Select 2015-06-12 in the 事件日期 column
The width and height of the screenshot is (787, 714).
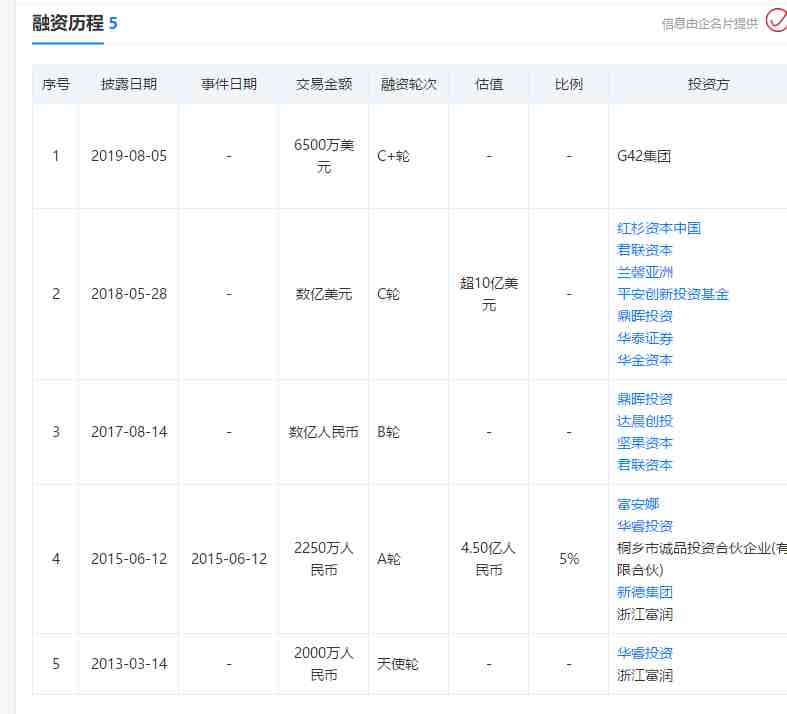[x=229, y=559]
